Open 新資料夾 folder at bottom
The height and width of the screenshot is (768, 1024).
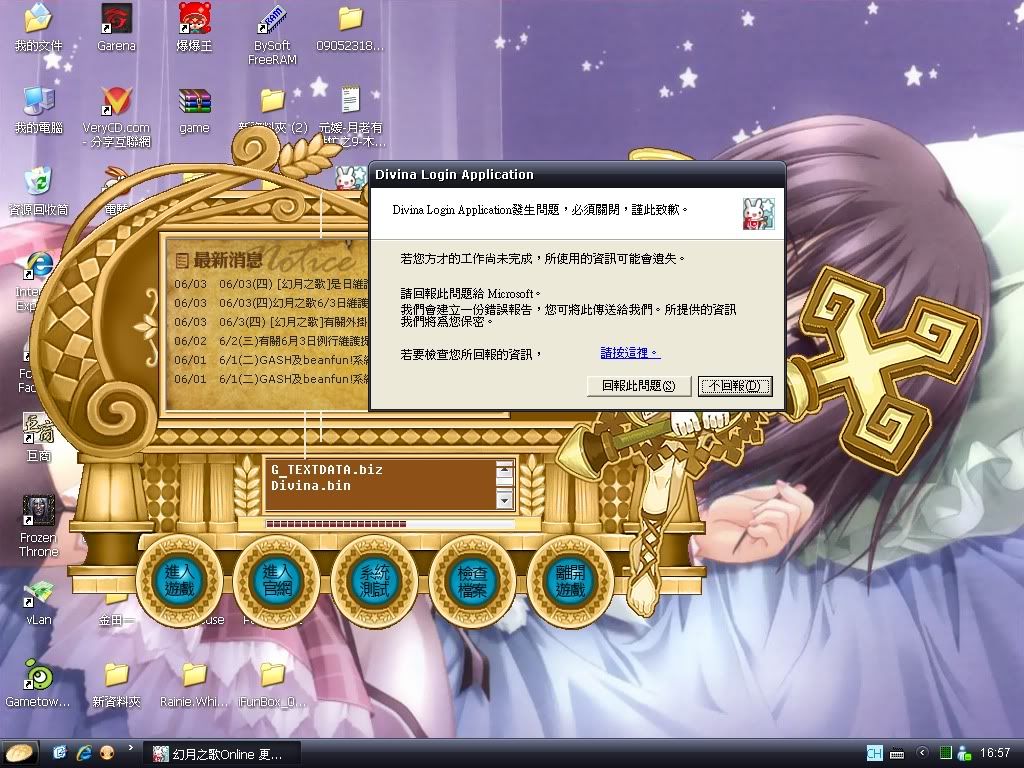coord(116,683)
